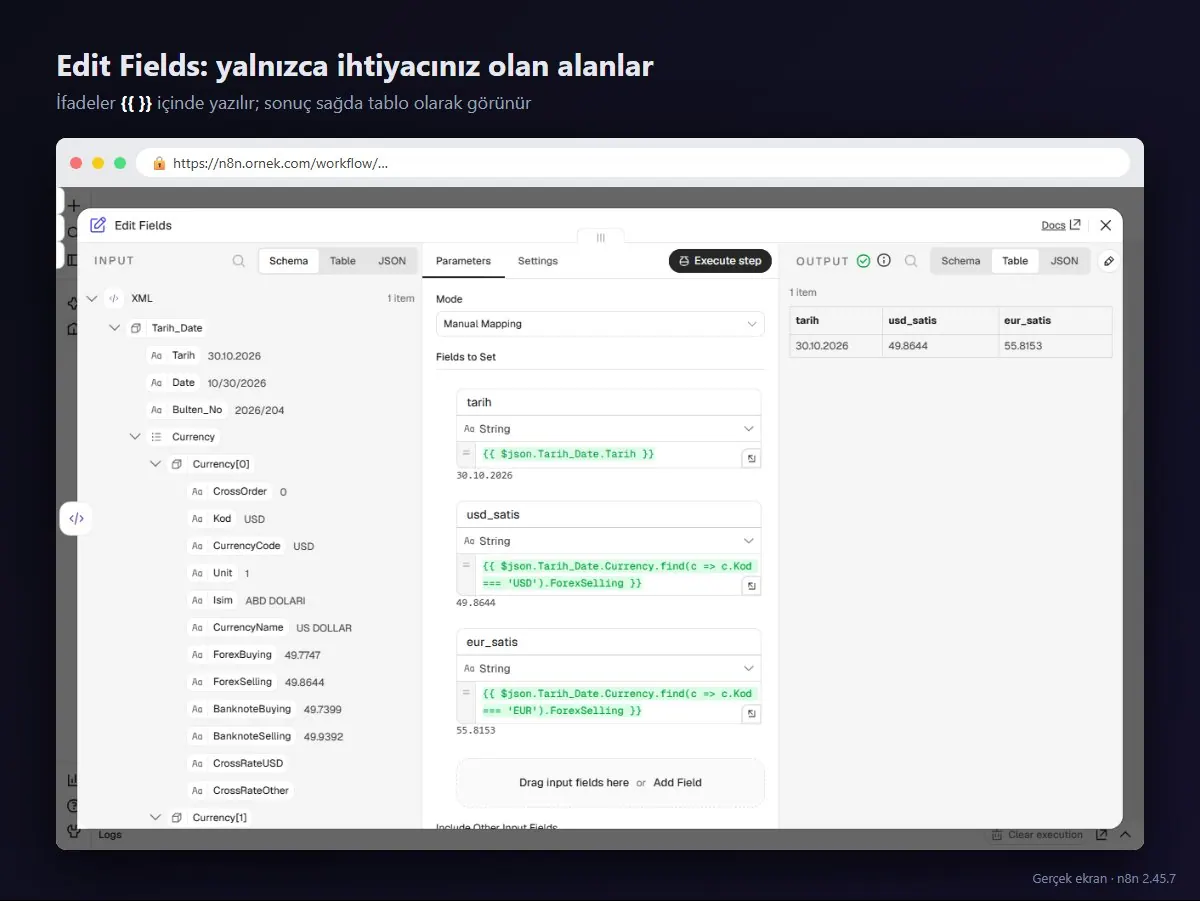
Task: Click the object icon beside Tarih_Date
Action: click(x=136, y=328)
